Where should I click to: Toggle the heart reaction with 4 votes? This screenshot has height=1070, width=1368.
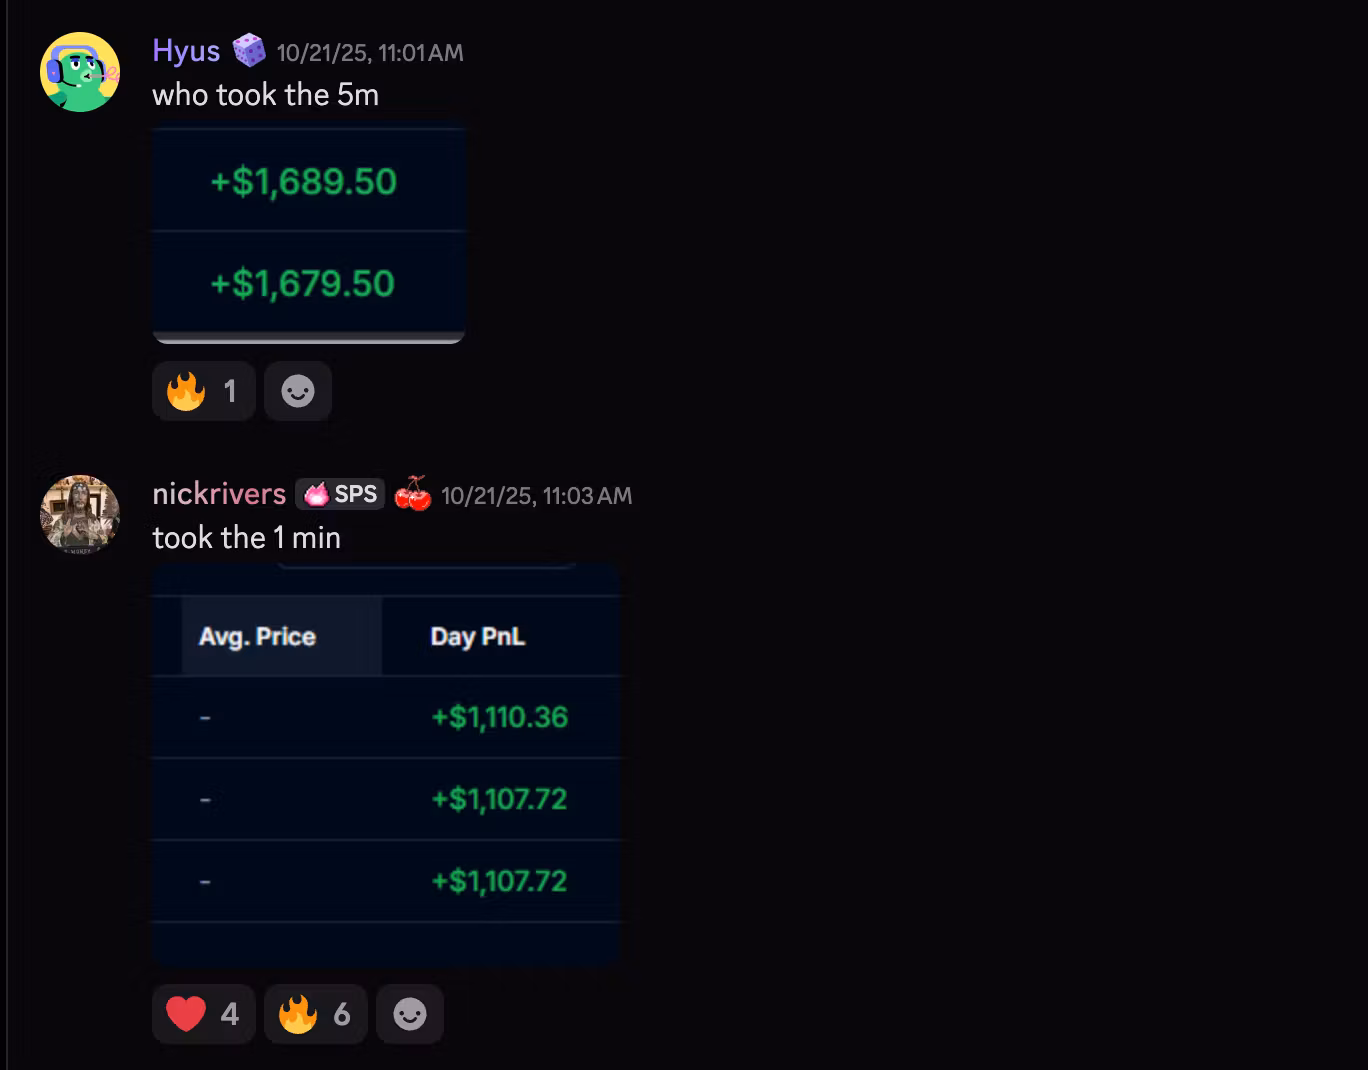[203, 1014]
